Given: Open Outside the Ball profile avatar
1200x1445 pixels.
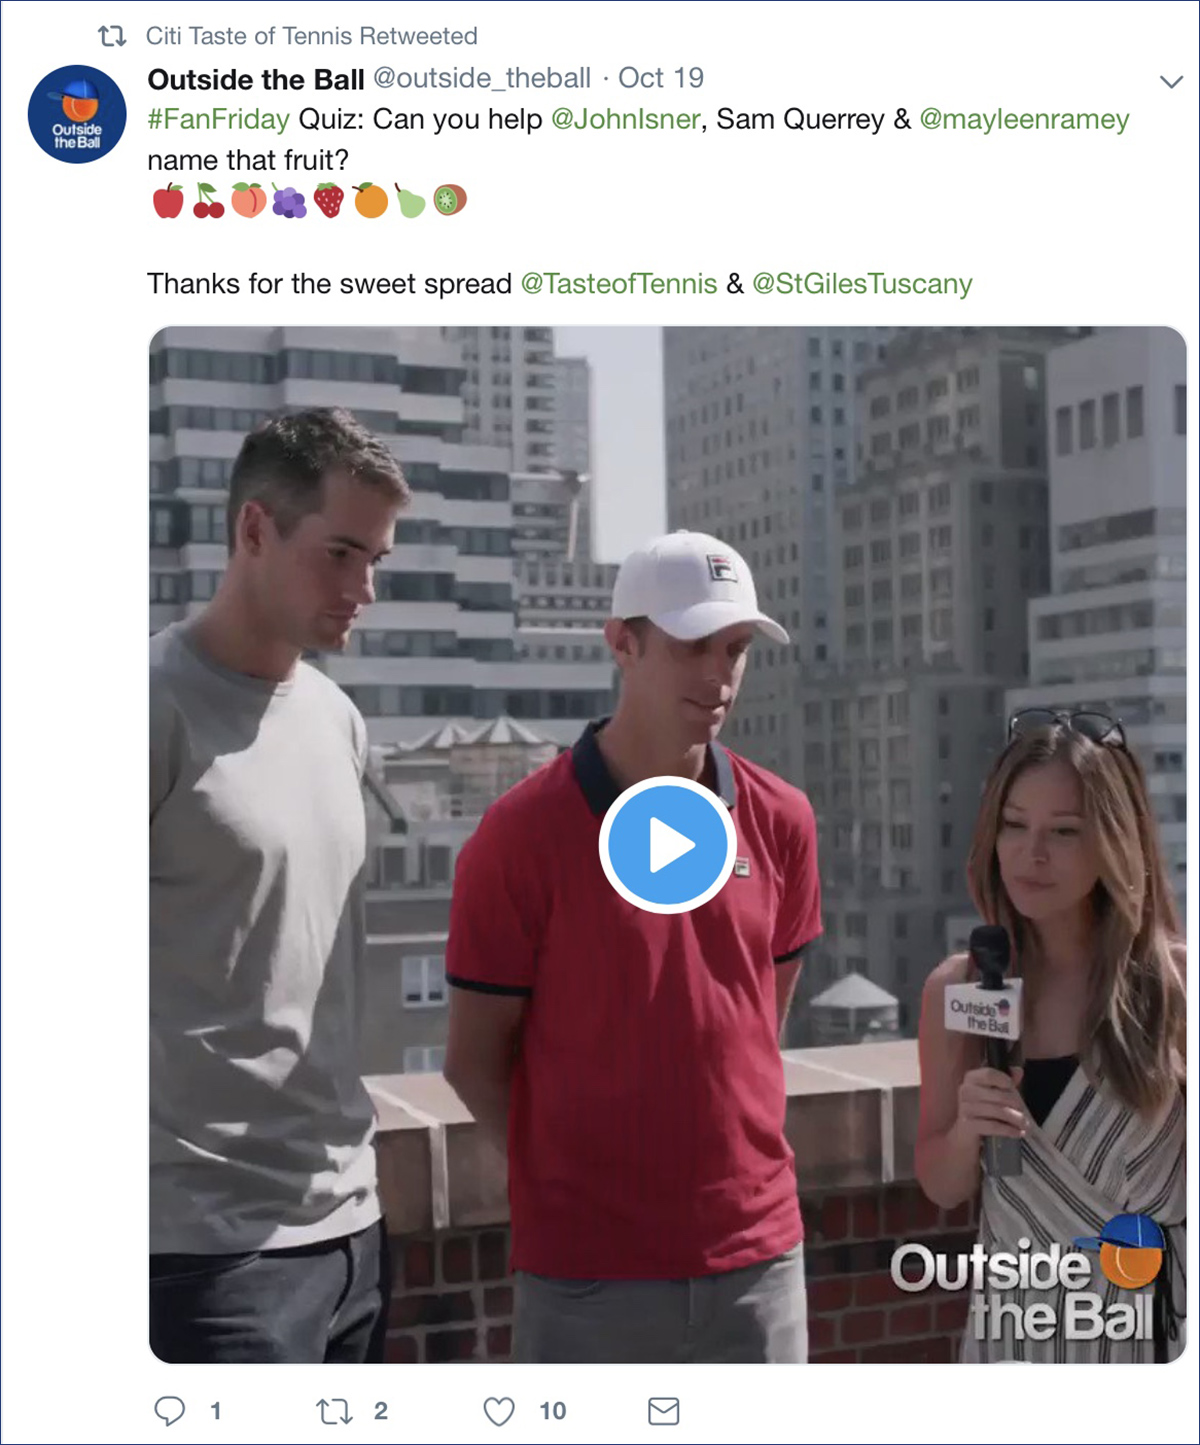Looking at the screenshot, I should click(x=77, y=114).
